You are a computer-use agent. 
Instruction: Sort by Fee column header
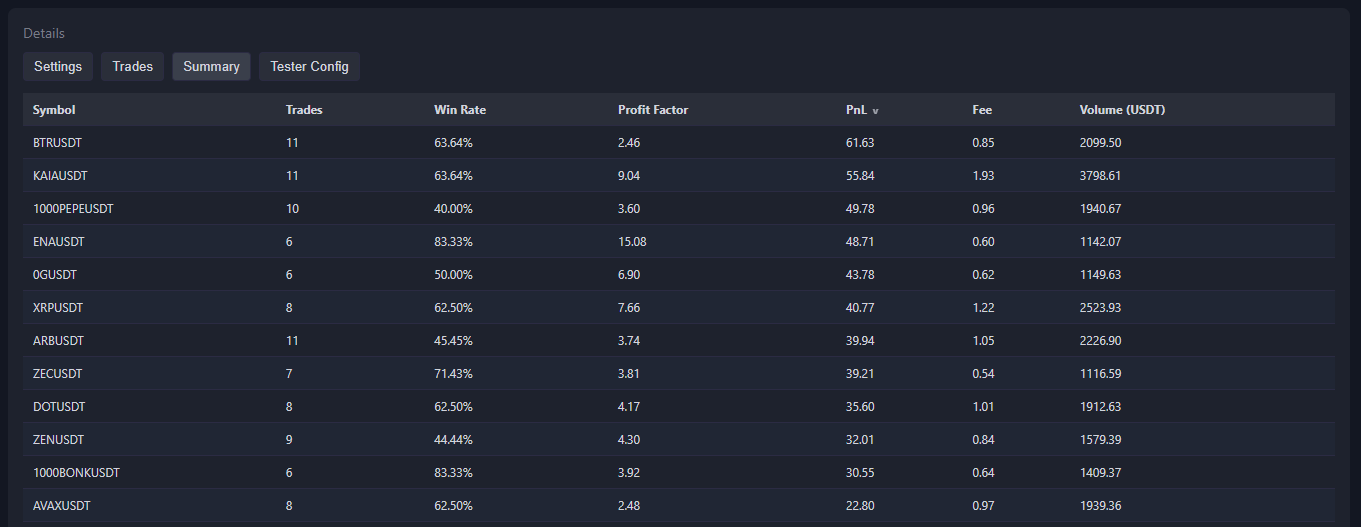pyautogui.click(x=982, y=110)
